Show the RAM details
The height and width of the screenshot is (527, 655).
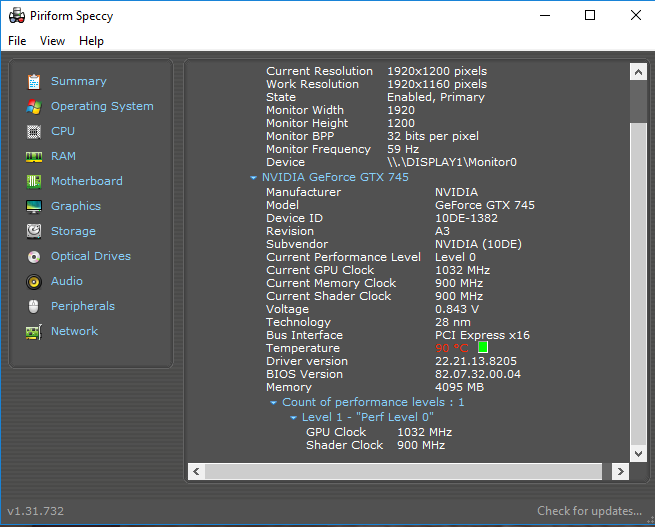point(63,156)
